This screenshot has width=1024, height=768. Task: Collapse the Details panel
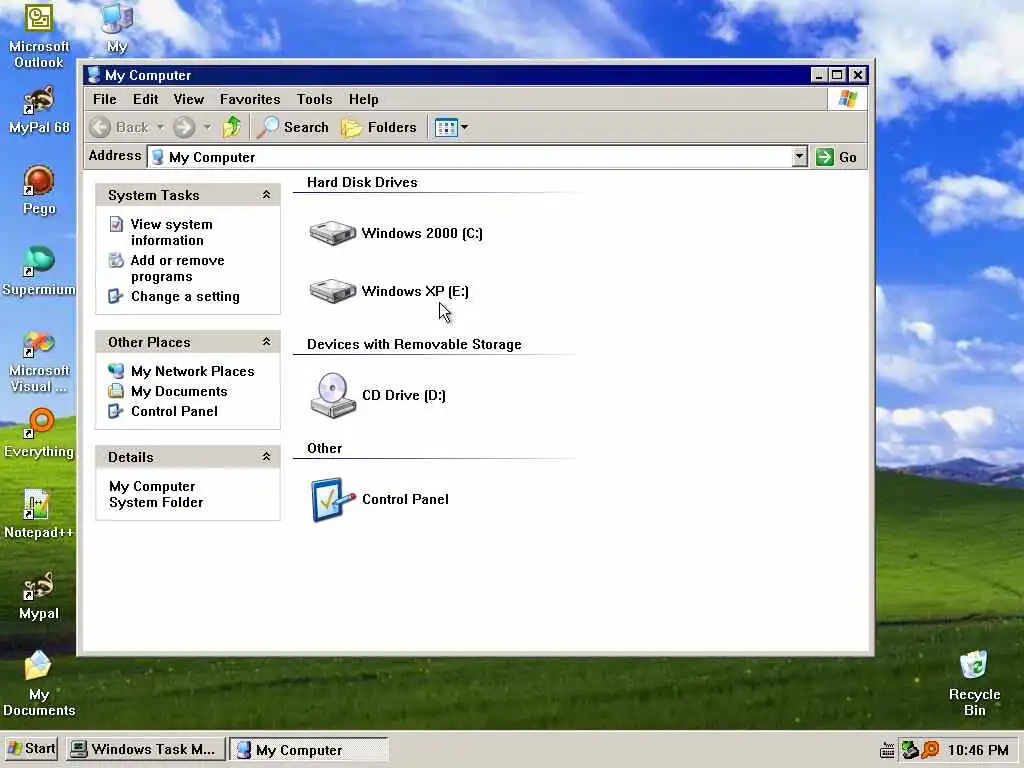click(266, 456)
